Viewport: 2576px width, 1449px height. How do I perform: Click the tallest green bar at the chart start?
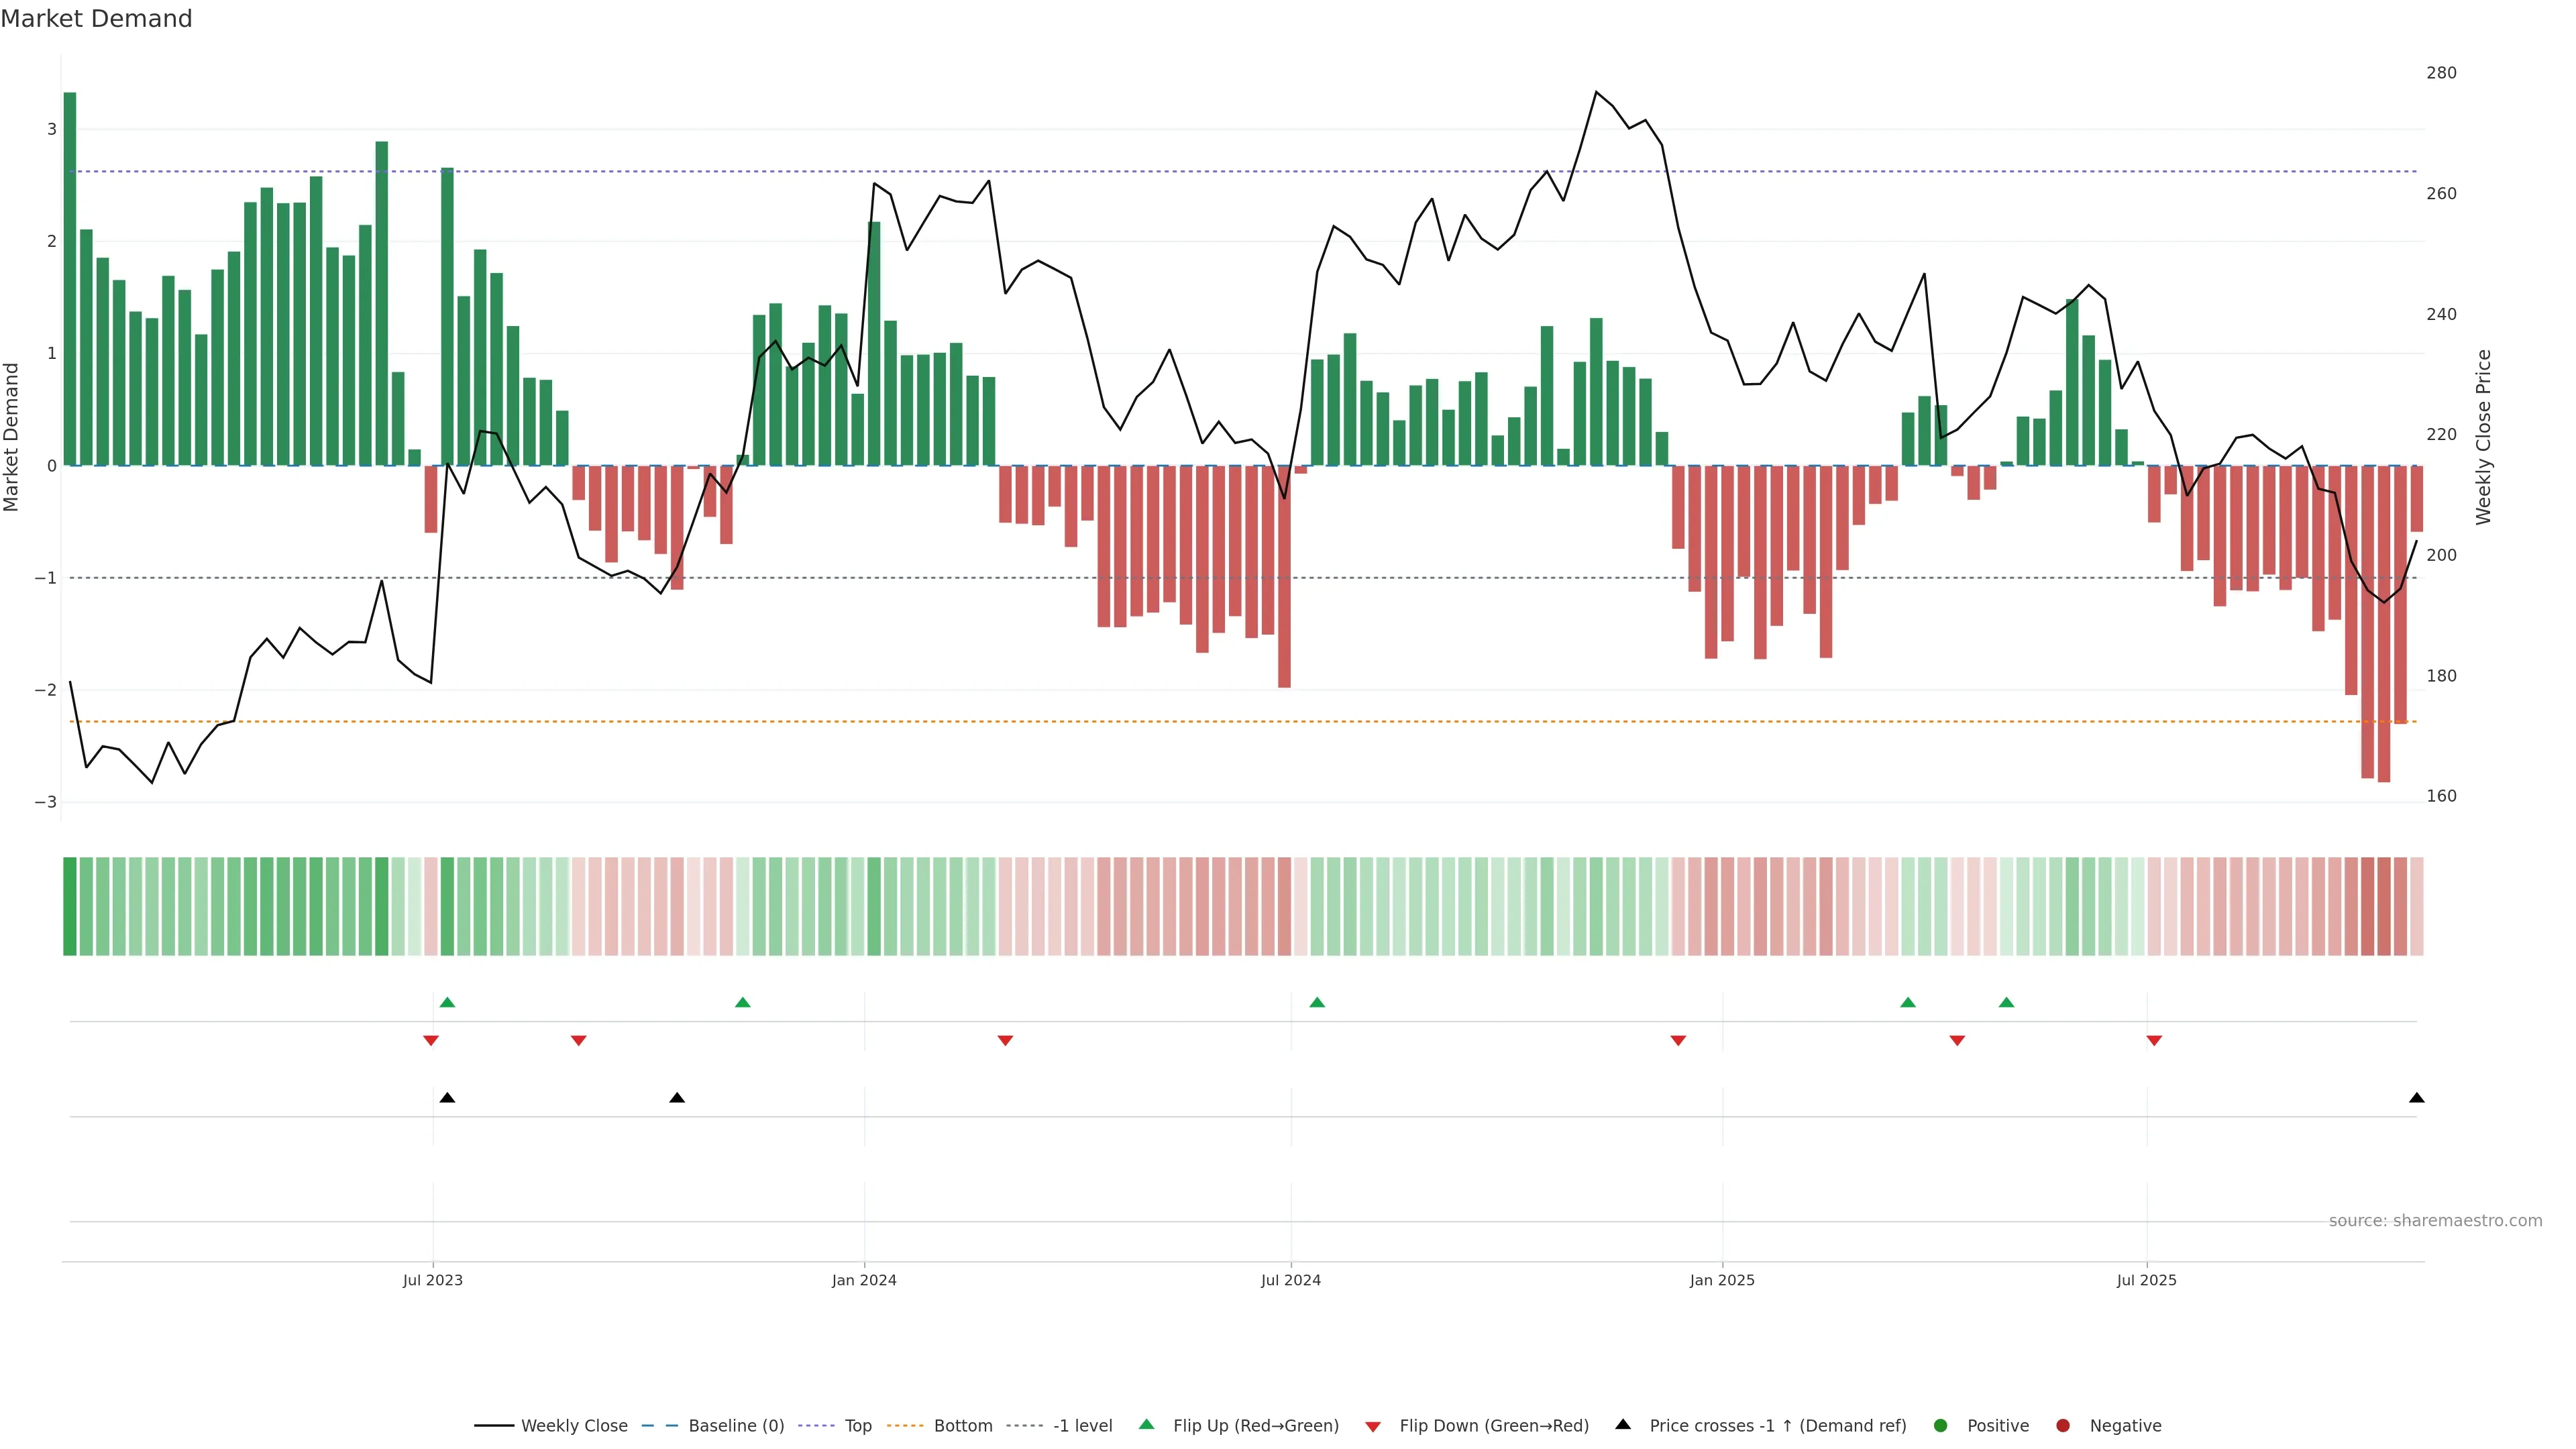[x=70, y=280]
